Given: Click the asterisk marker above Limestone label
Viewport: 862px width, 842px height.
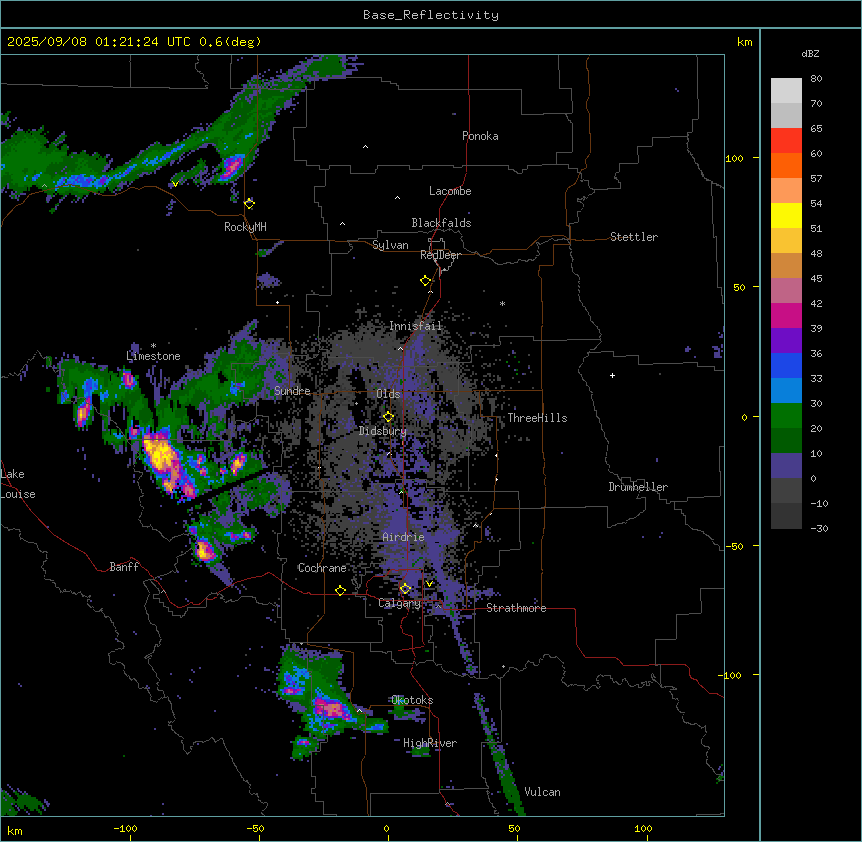Looking at the screenshot, I should [x=153, y=346].
